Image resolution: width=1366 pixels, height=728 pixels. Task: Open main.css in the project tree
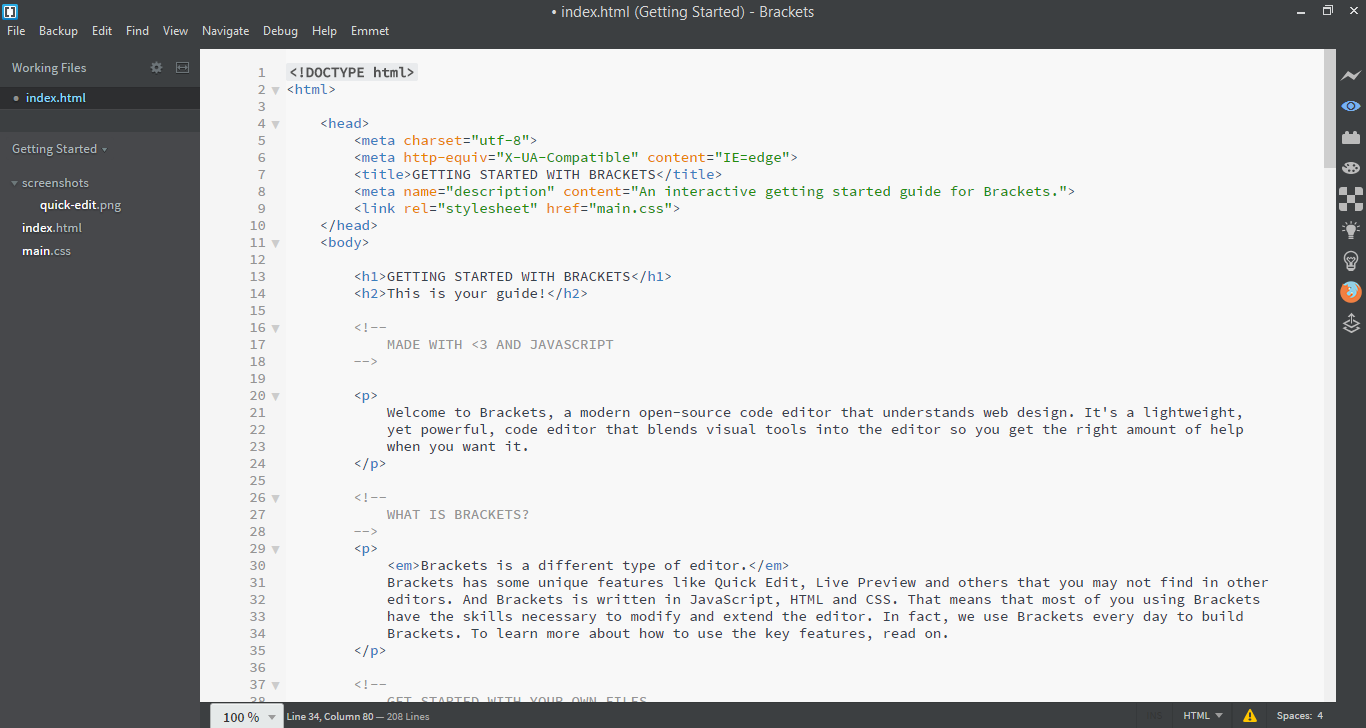pos(46,251)
